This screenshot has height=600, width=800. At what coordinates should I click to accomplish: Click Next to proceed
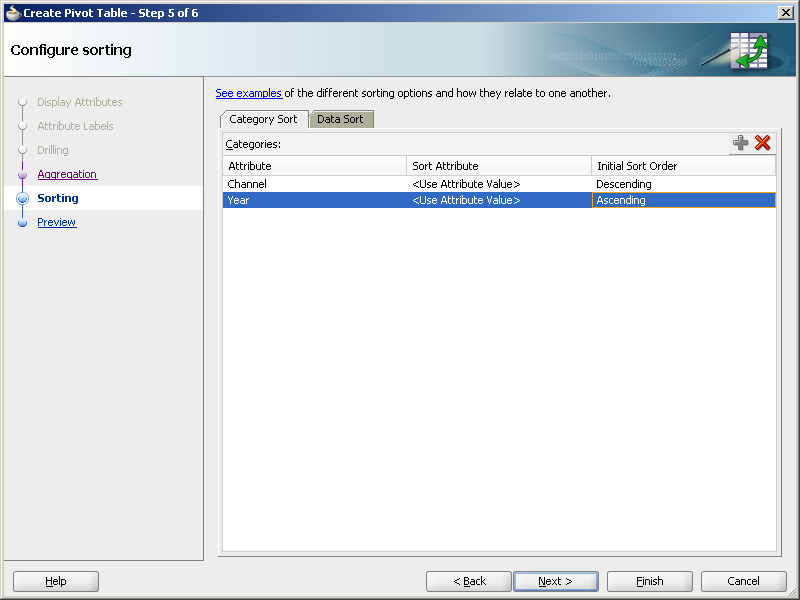pos(556,581)
